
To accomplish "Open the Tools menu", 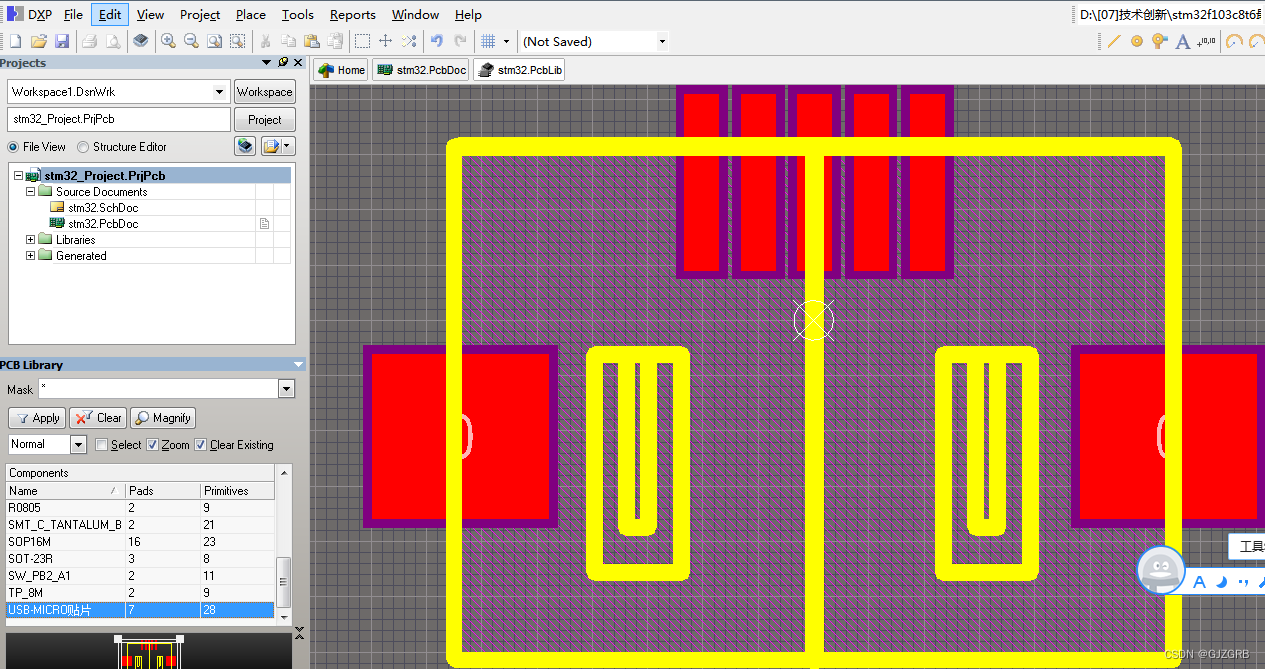I will [298, 14].
